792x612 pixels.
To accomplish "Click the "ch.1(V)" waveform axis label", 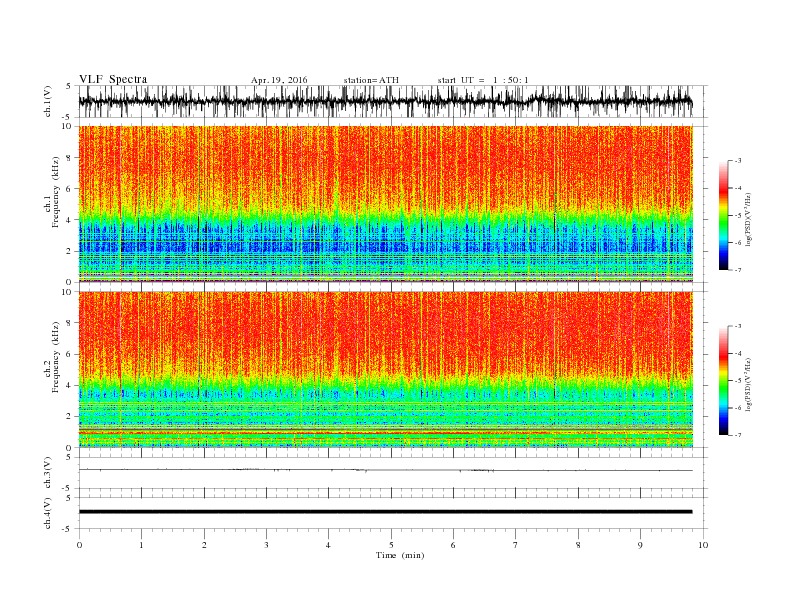I will point(48,101).
